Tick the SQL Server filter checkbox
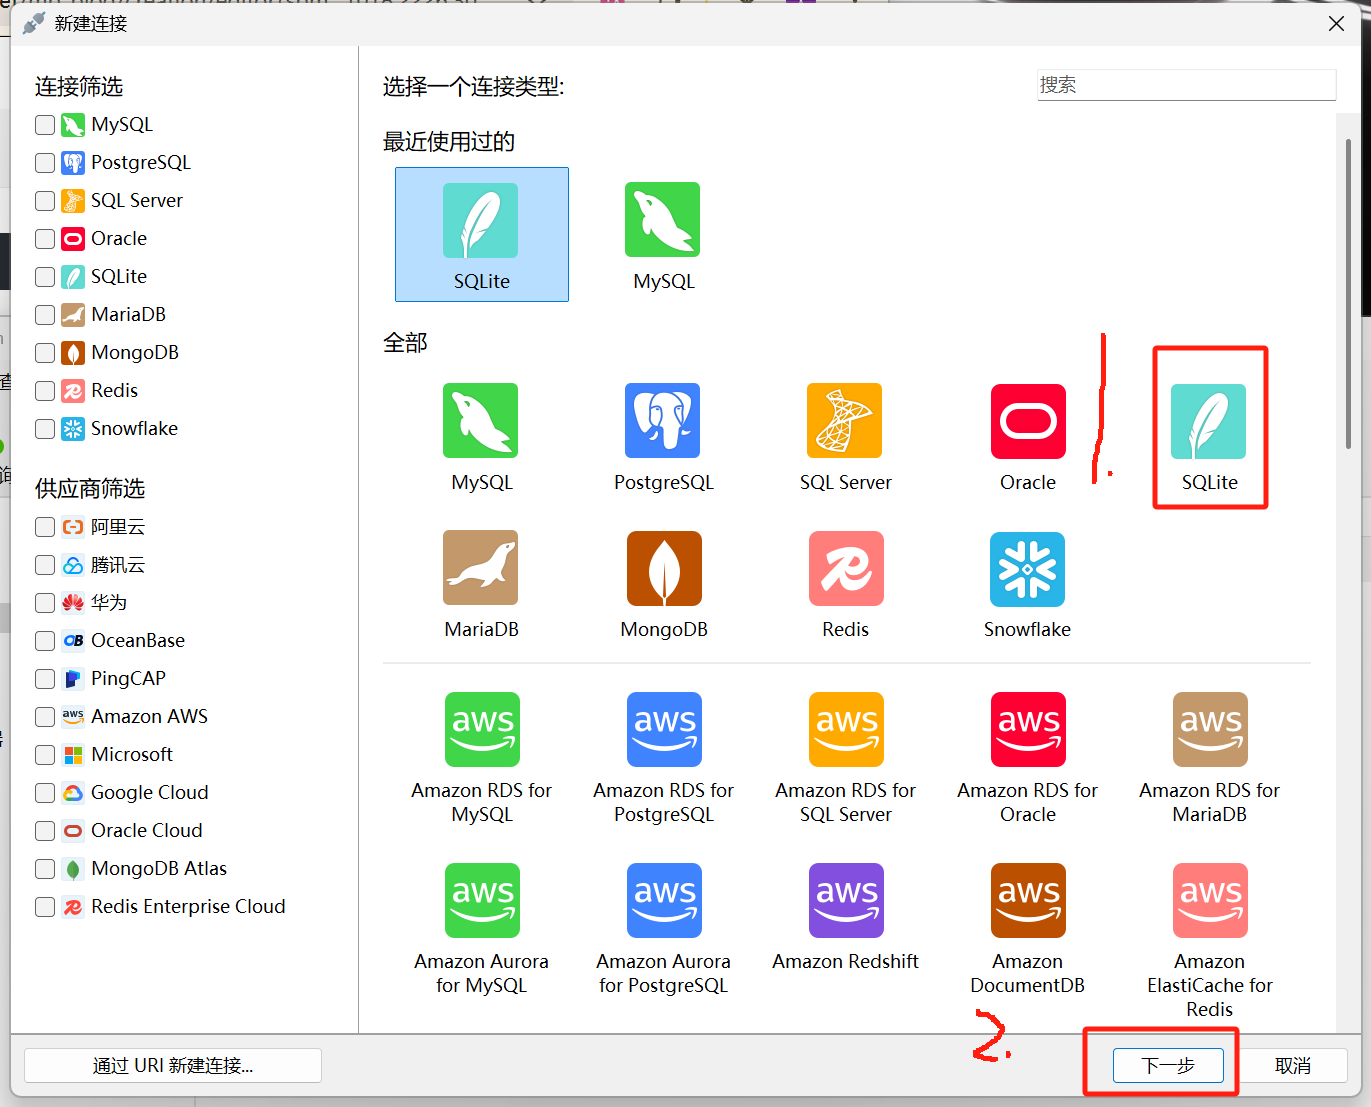 45,201
